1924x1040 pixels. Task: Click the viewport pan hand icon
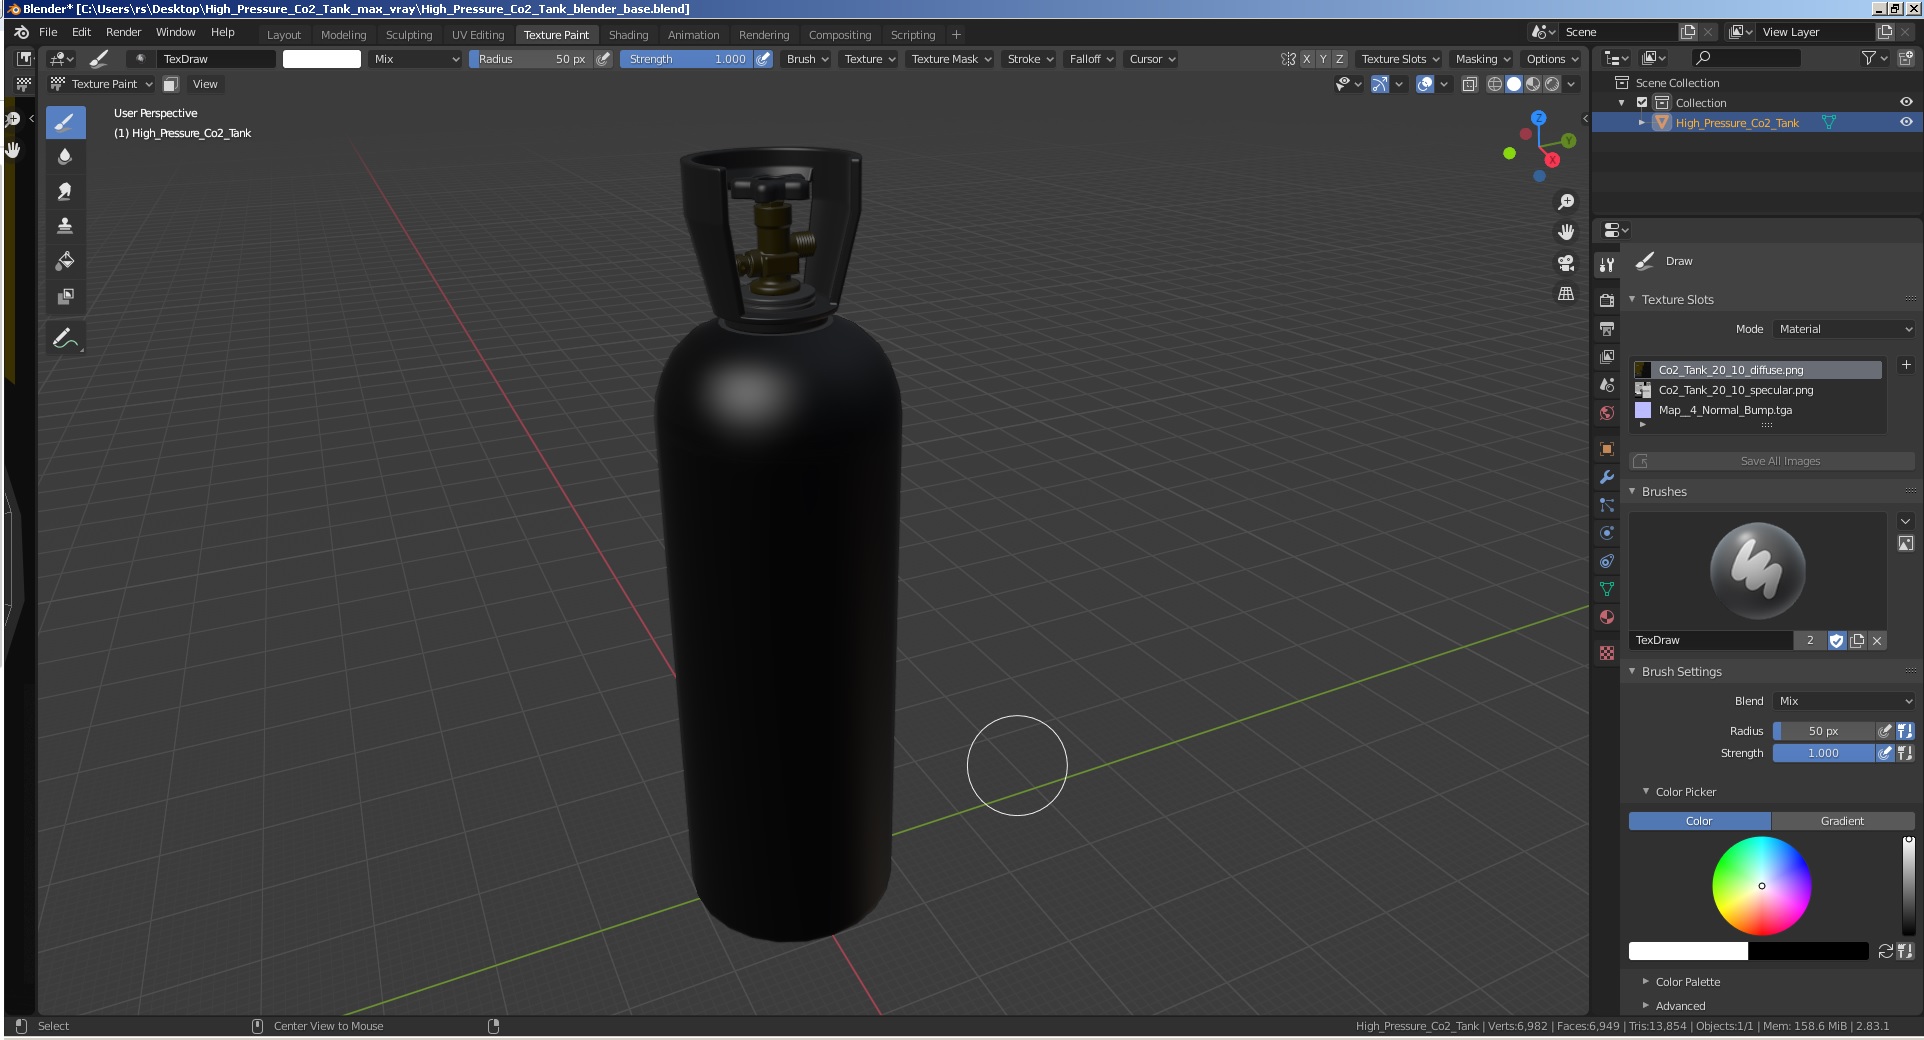pos(1566,232)
